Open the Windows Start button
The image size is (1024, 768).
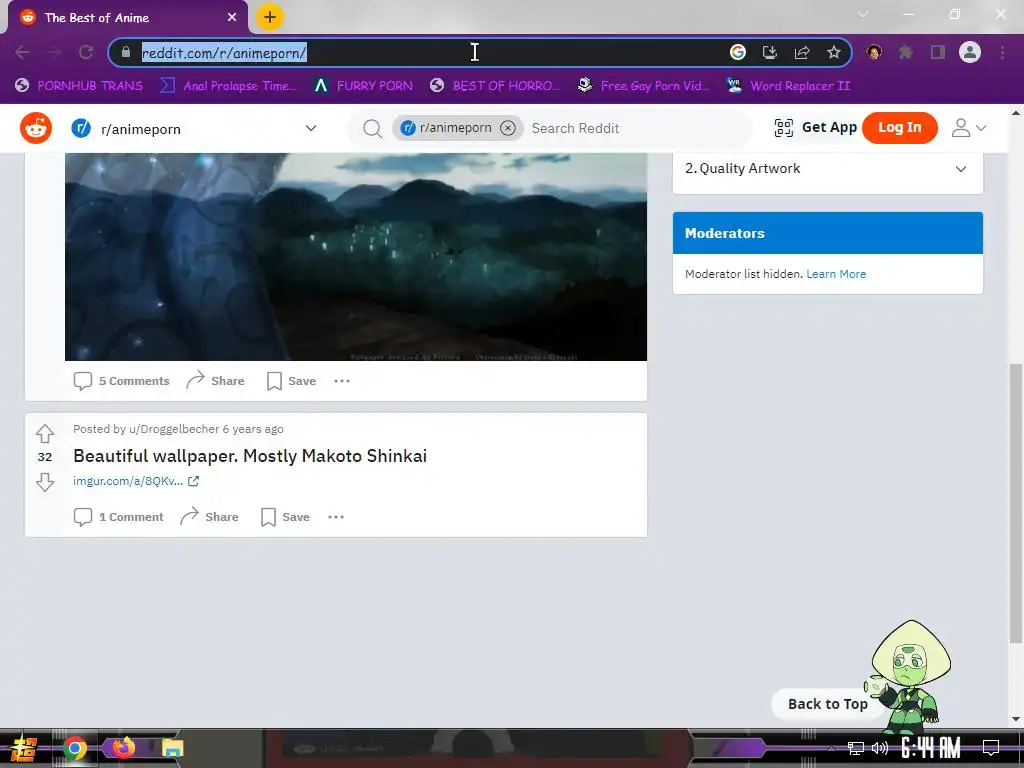(24, 748)
